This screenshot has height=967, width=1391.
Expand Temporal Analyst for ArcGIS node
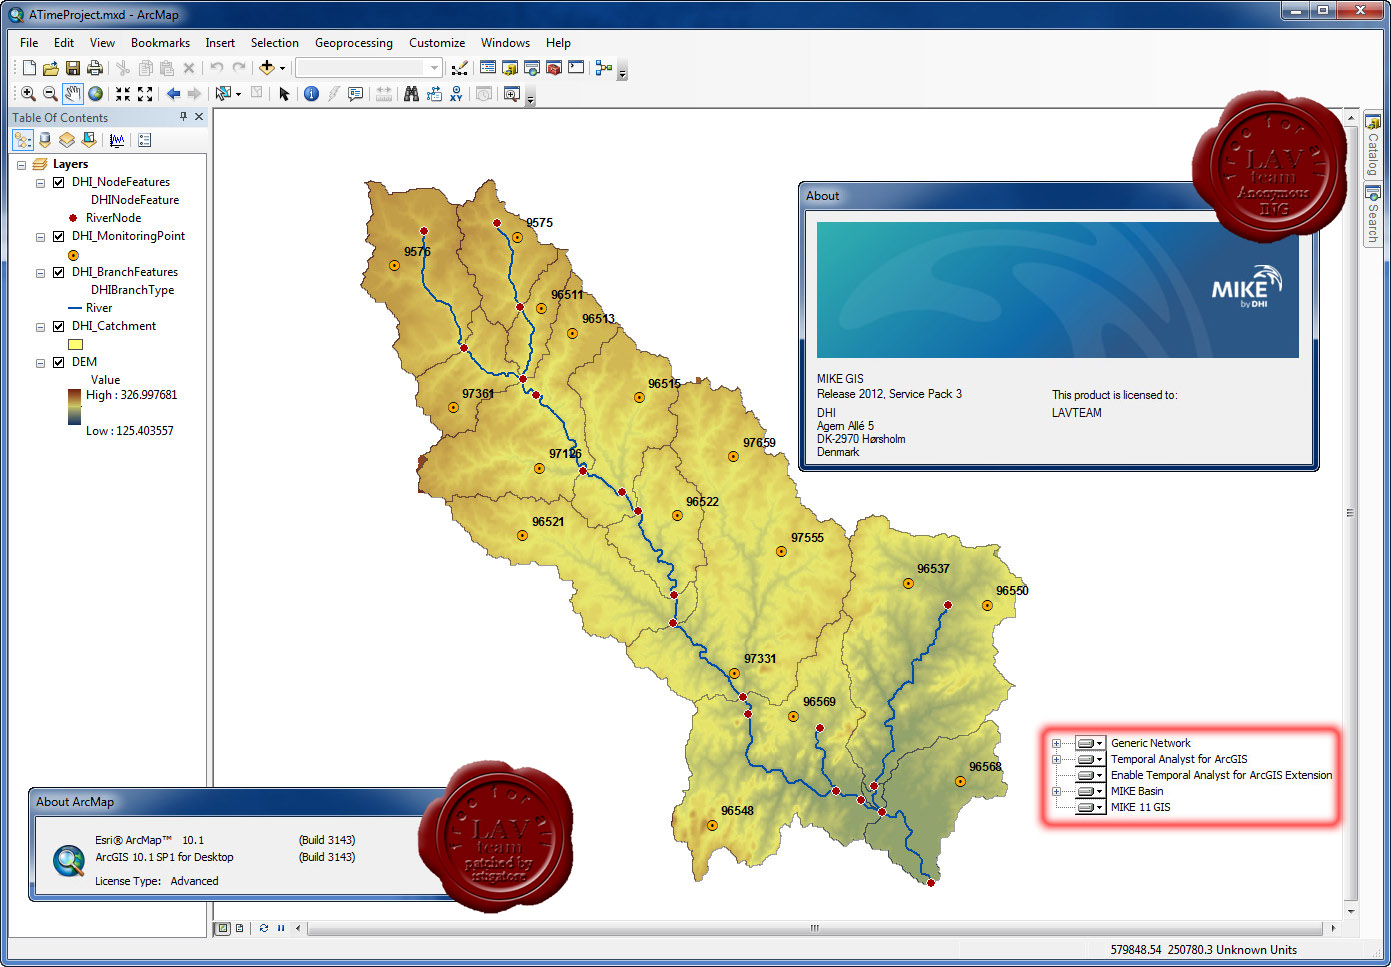tap(1056, 759)
